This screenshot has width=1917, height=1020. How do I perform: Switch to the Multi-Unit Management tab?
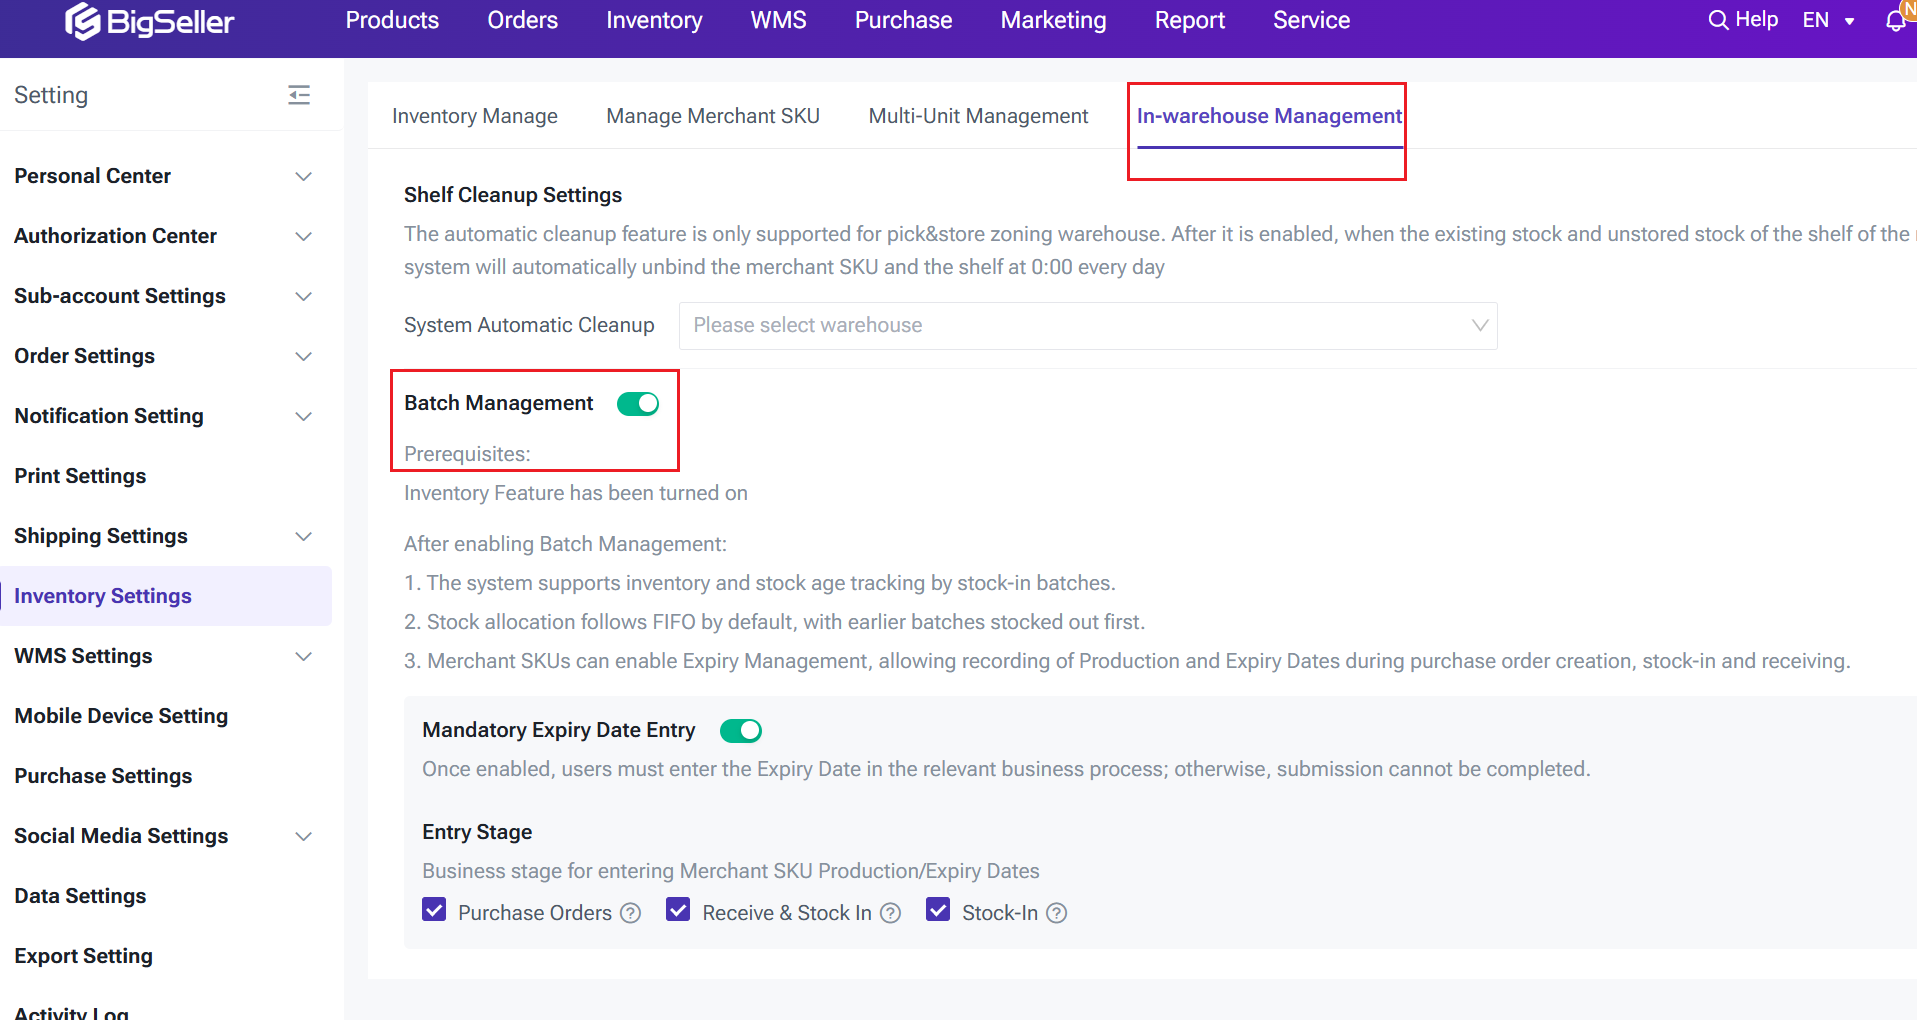[x=978, y=116]
